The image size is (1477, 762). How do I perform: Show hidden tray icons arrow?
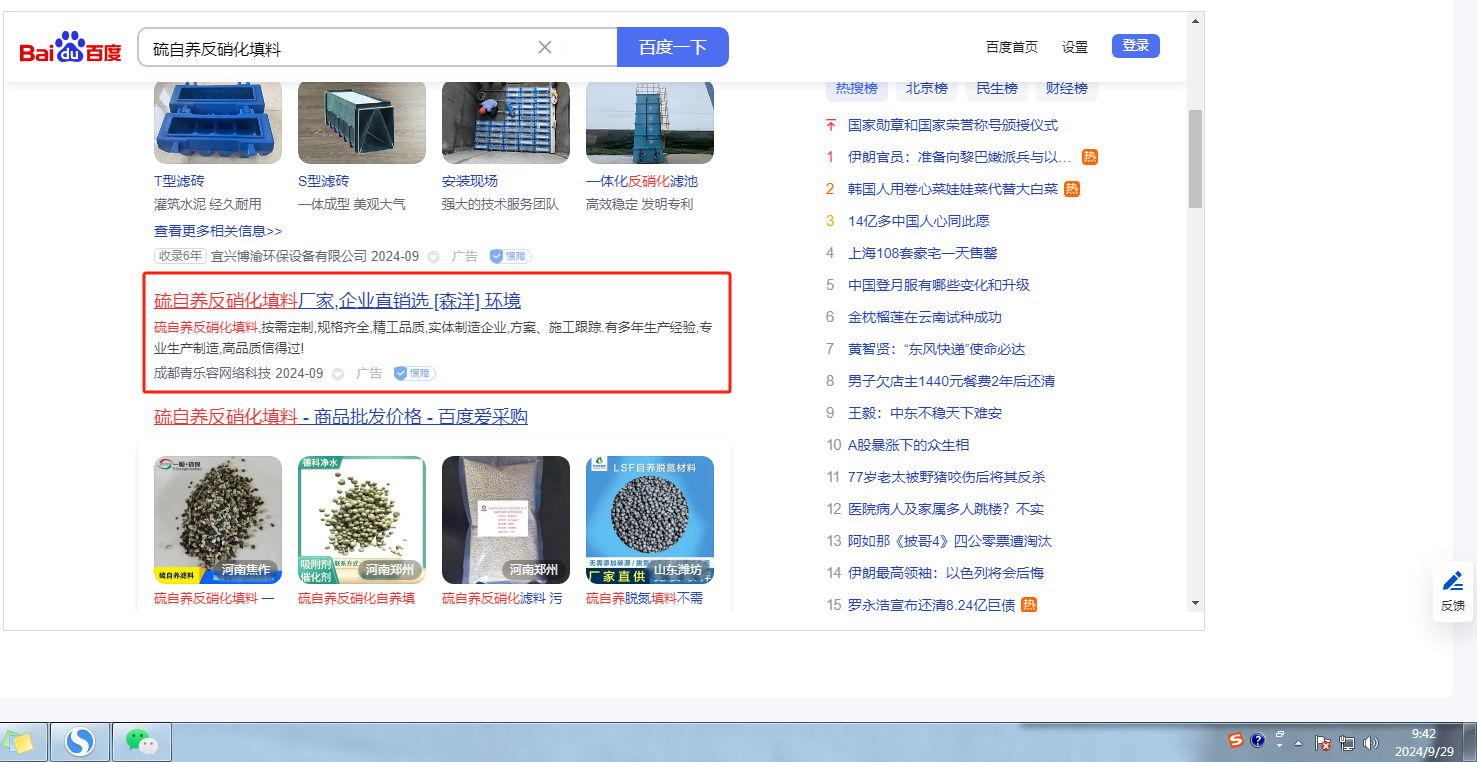1299,744
